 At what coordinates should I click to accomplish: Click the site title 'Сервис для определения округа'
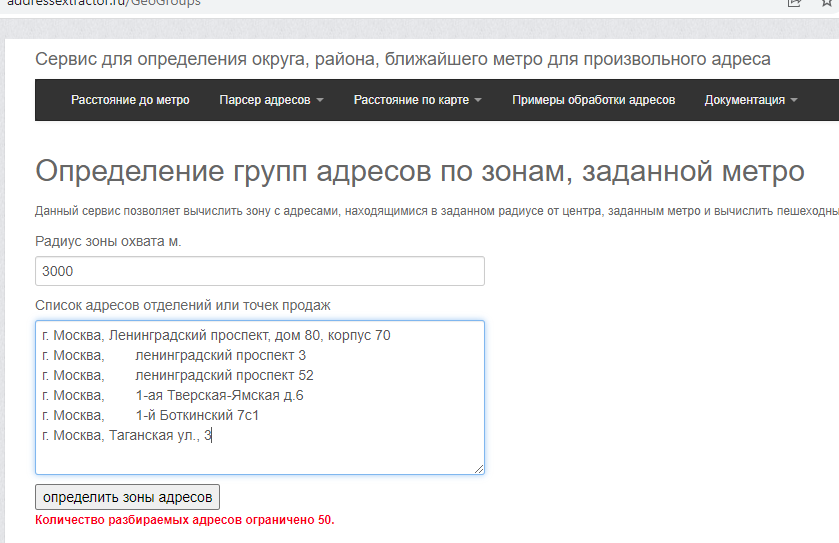pos(402,59)
